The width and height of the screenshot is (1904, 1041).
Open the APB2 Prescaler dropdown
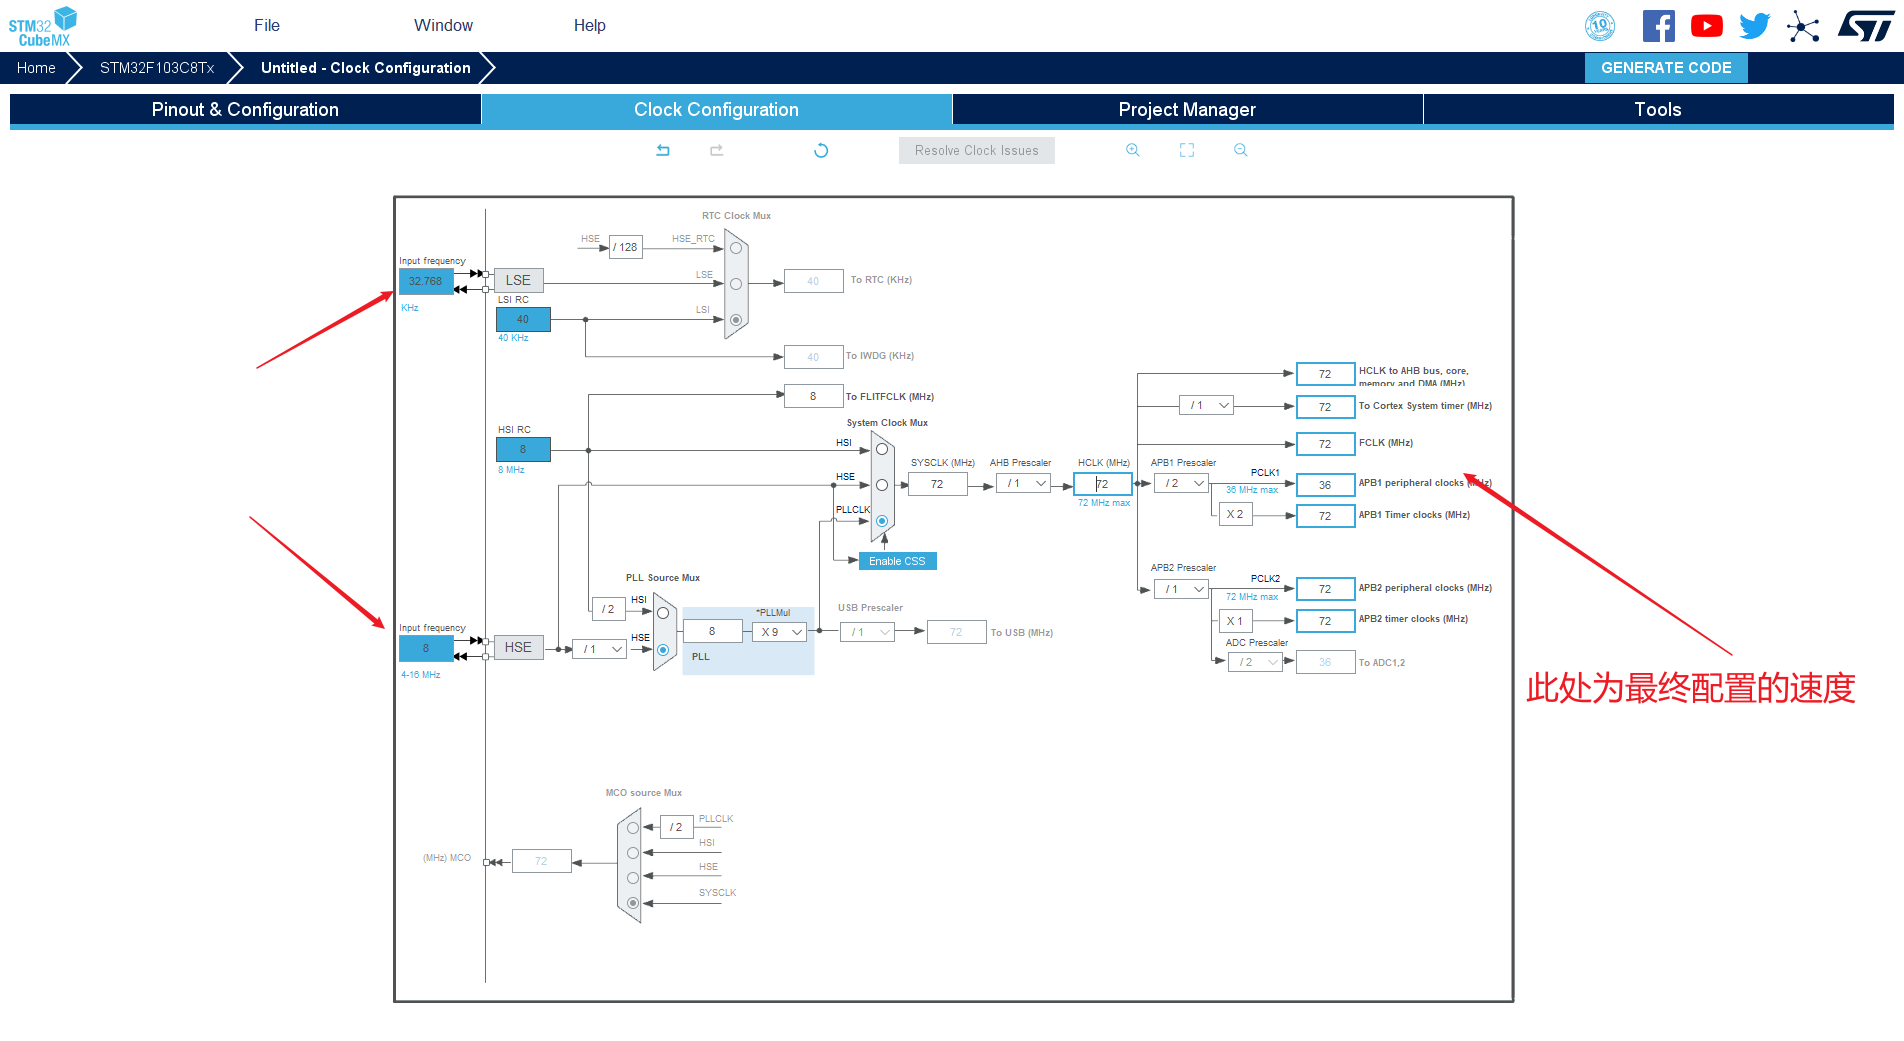click(x=1181, y=590)
